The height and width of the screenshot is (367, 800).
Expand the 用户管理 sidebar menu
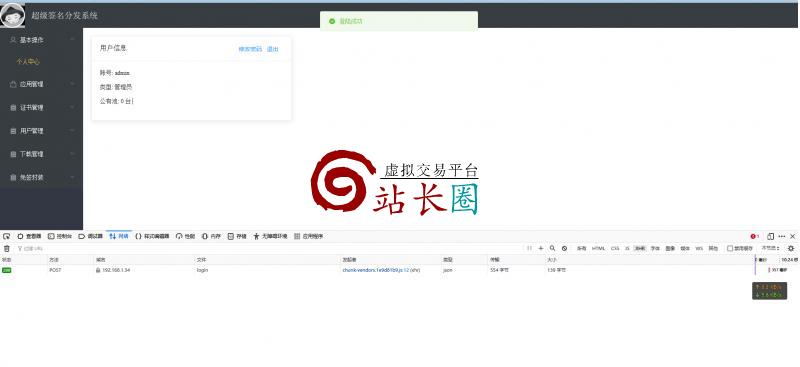pyautogui.click(x=41, y=131)
